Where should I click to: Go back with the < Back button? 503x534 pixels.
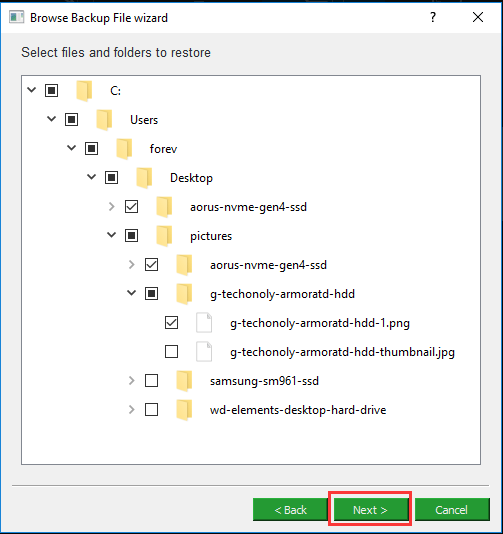[x=290, y=509]
